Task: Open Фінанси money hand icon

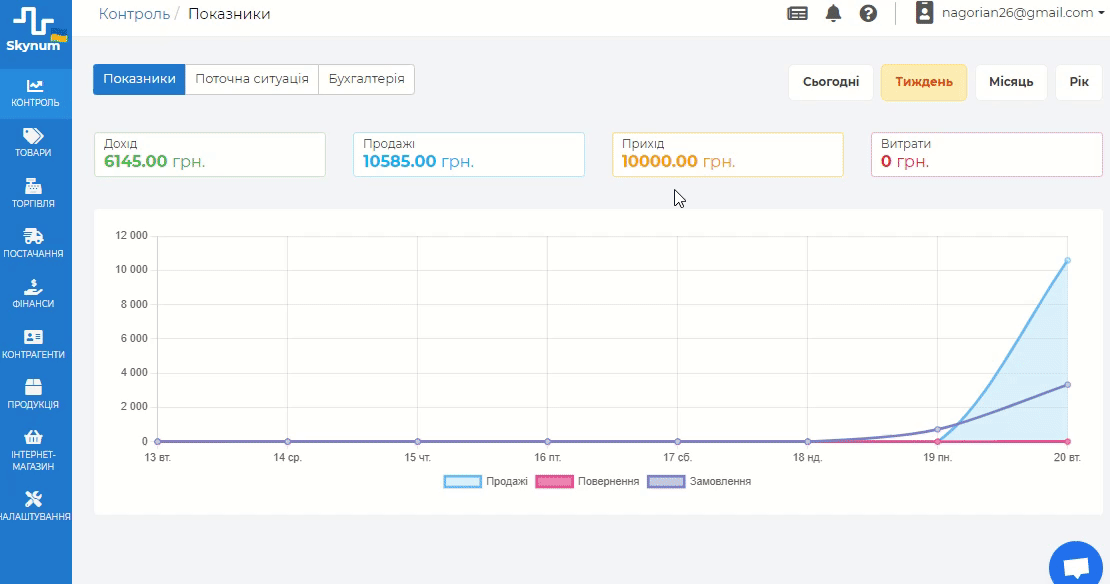Action: coord(33,287)
